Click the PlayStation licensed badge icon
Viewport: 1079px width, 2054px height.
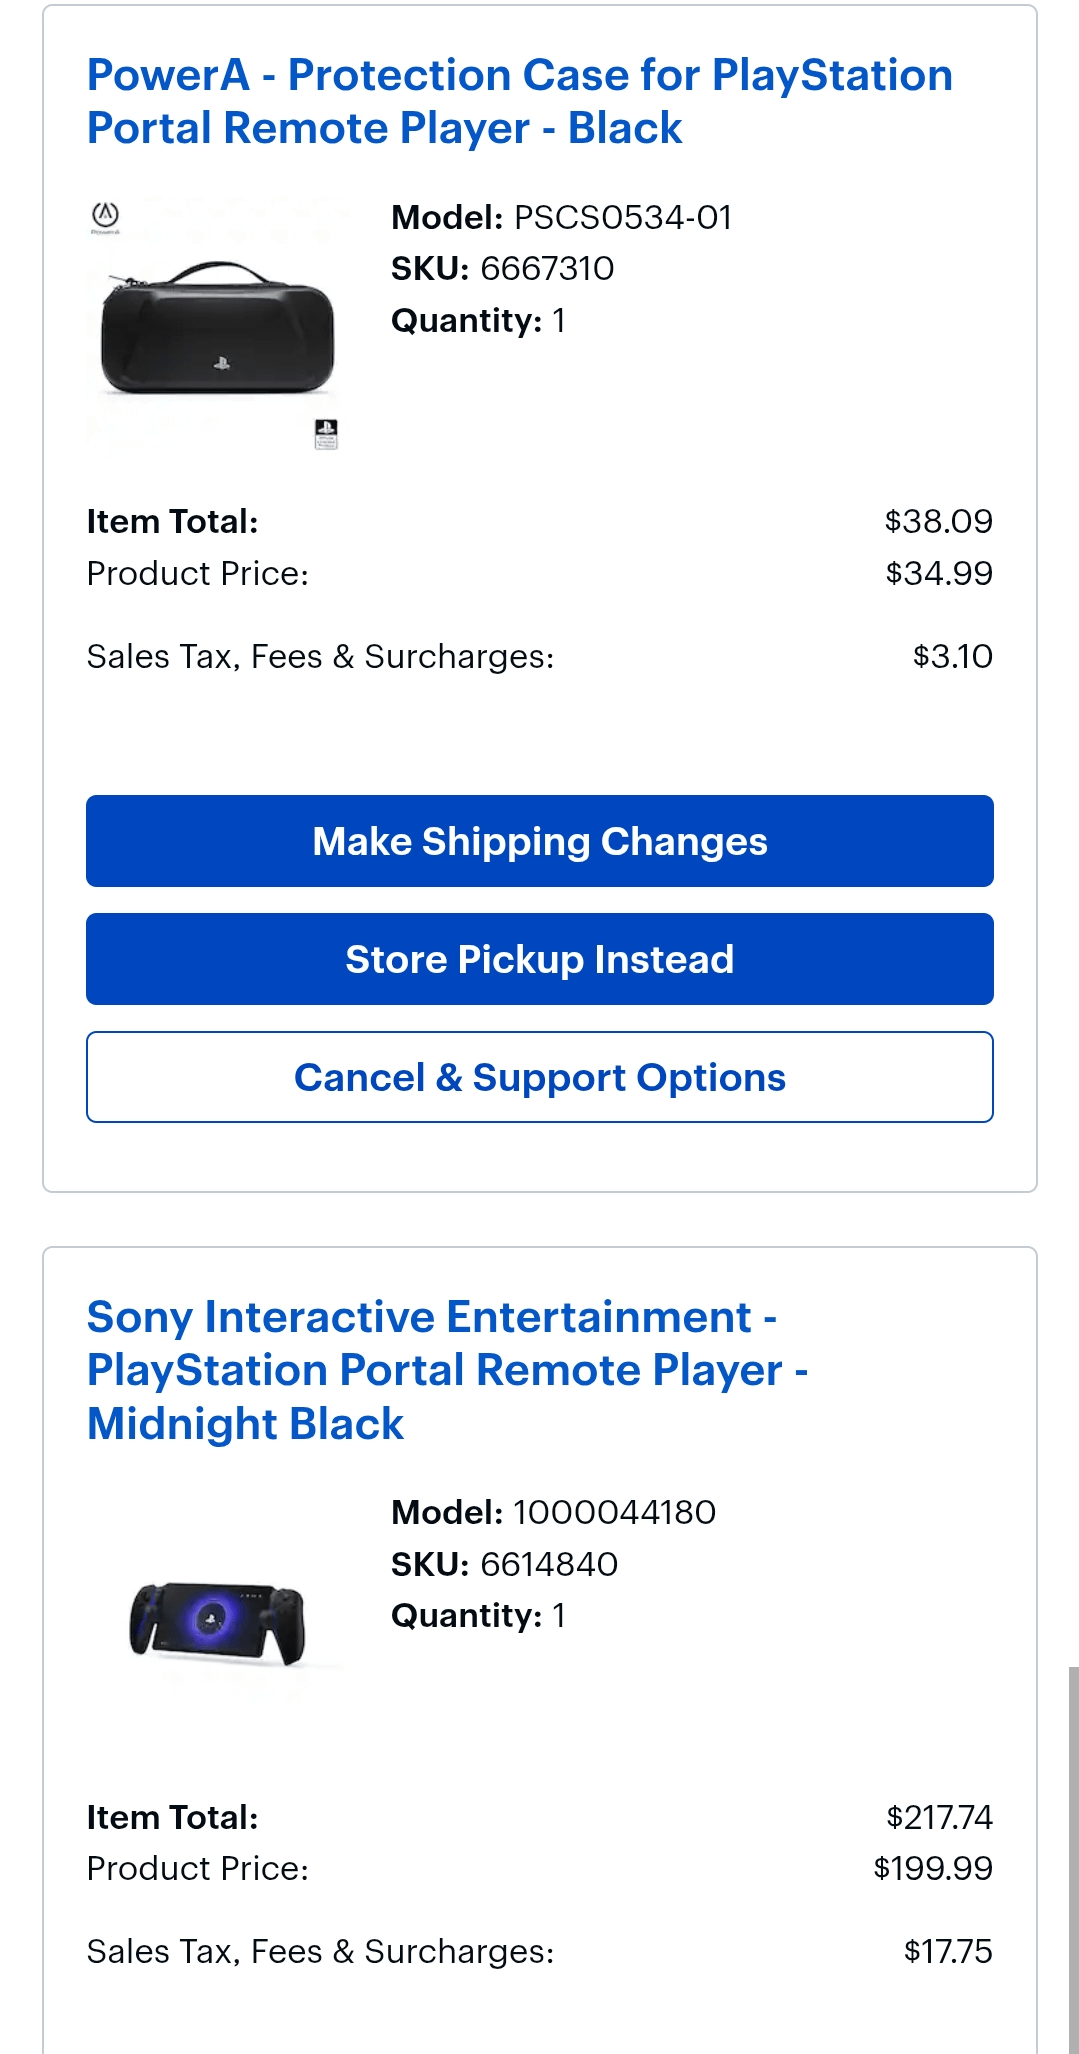pyautogui.click(x=326, y=434)
